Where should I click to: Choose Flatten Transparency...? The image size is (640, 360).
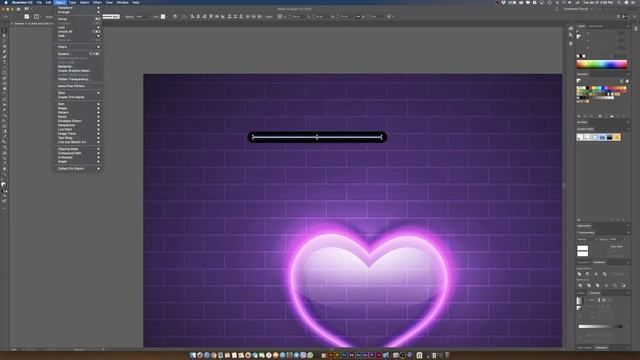point(78,79)
